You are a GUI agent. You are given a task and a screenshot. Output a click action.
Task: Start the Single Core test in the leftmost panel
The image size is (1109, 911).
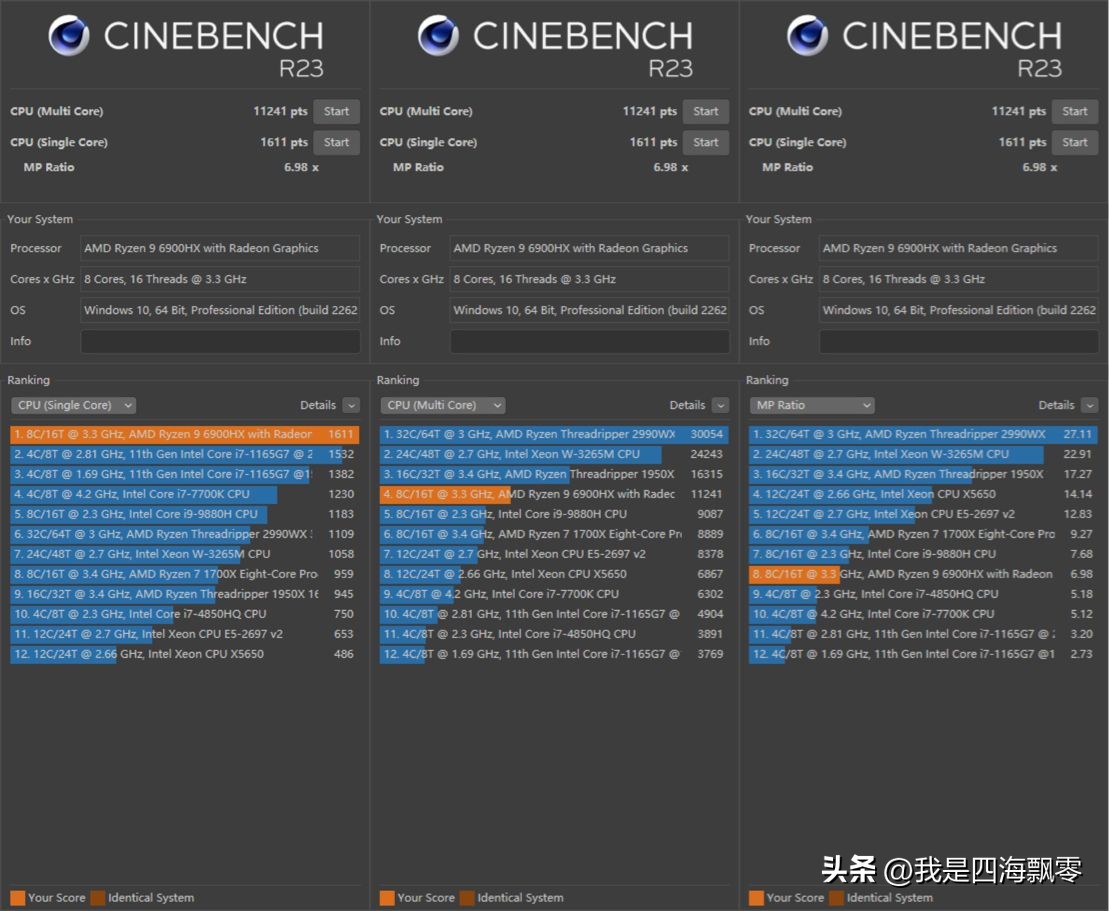(x=336, y=142)
